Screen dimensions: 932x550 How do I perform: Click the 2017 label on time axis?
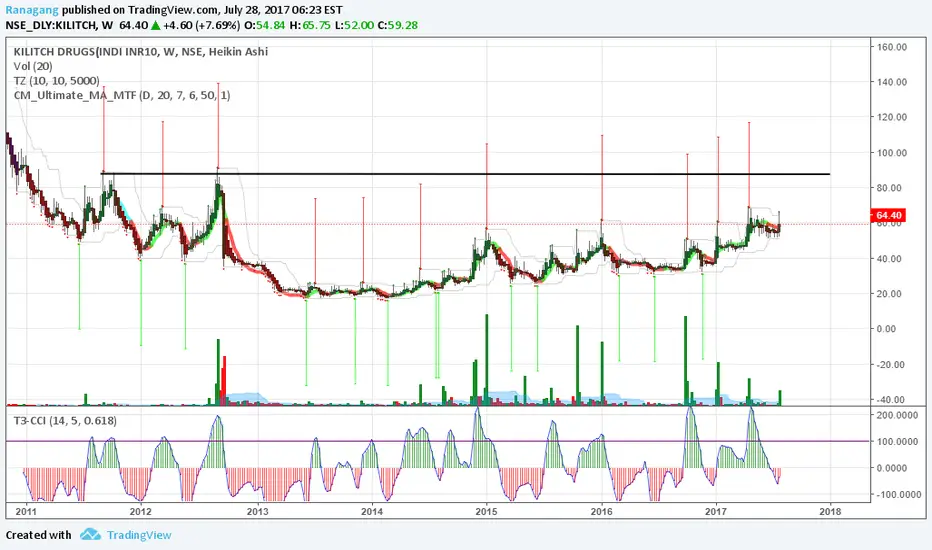click(716, 511)
